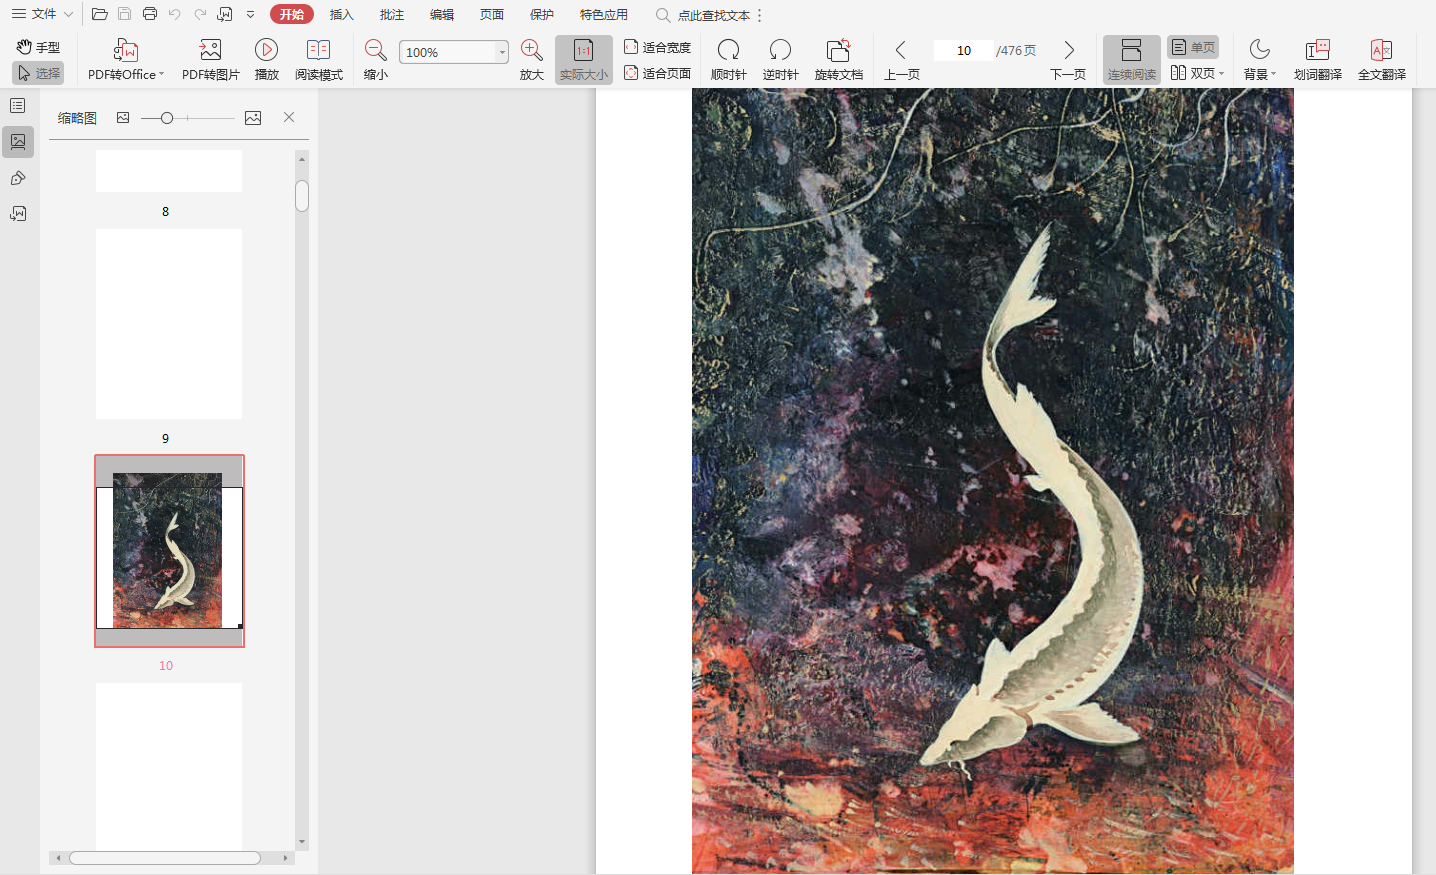This screenshot has width=1436, height=875.
Task: Go to 下一页 next page
Action: tap(1068, 60)
